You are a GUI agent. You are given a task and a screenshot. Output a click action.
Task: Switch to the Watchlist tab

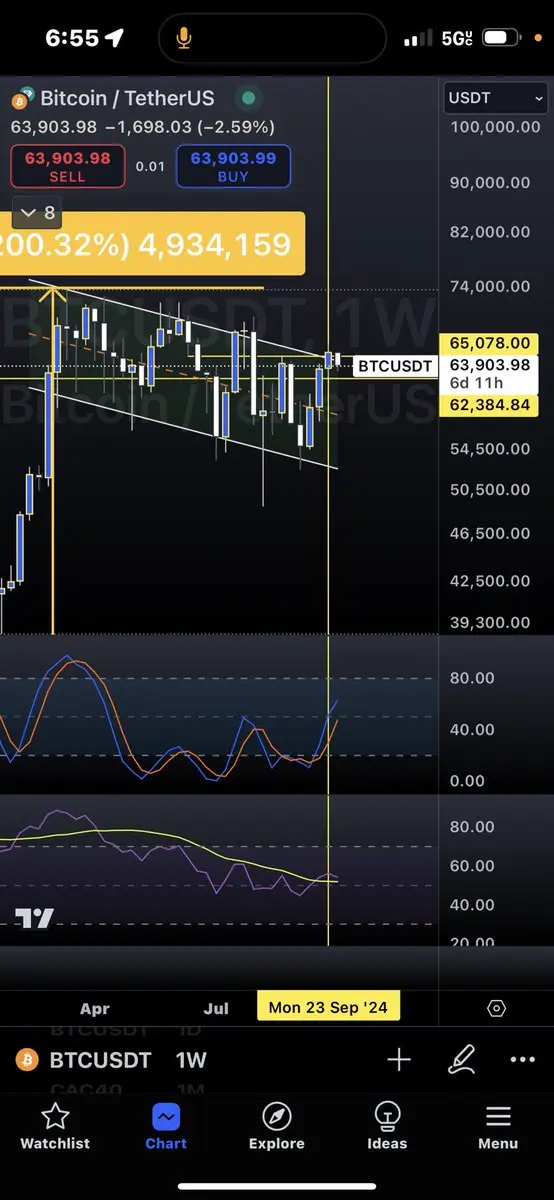pos(55,1126)
